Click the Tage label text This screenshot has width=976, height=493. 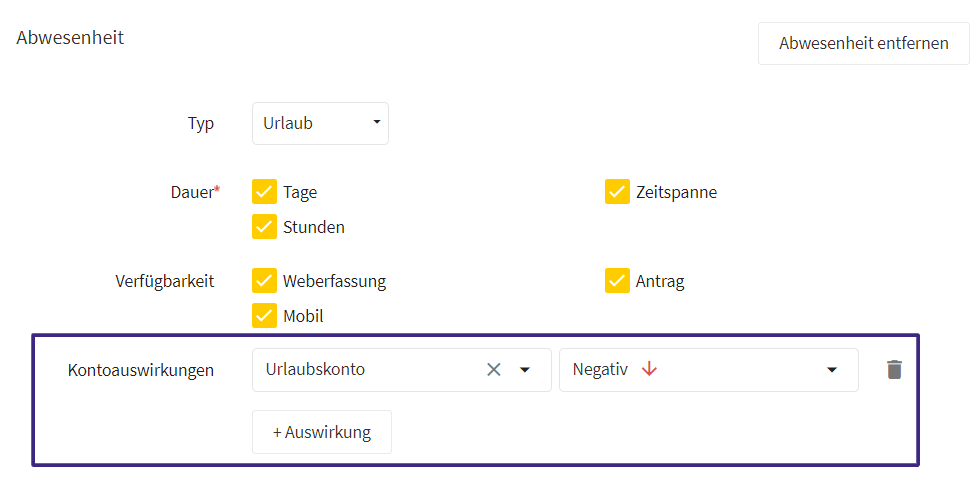[300, 192]
